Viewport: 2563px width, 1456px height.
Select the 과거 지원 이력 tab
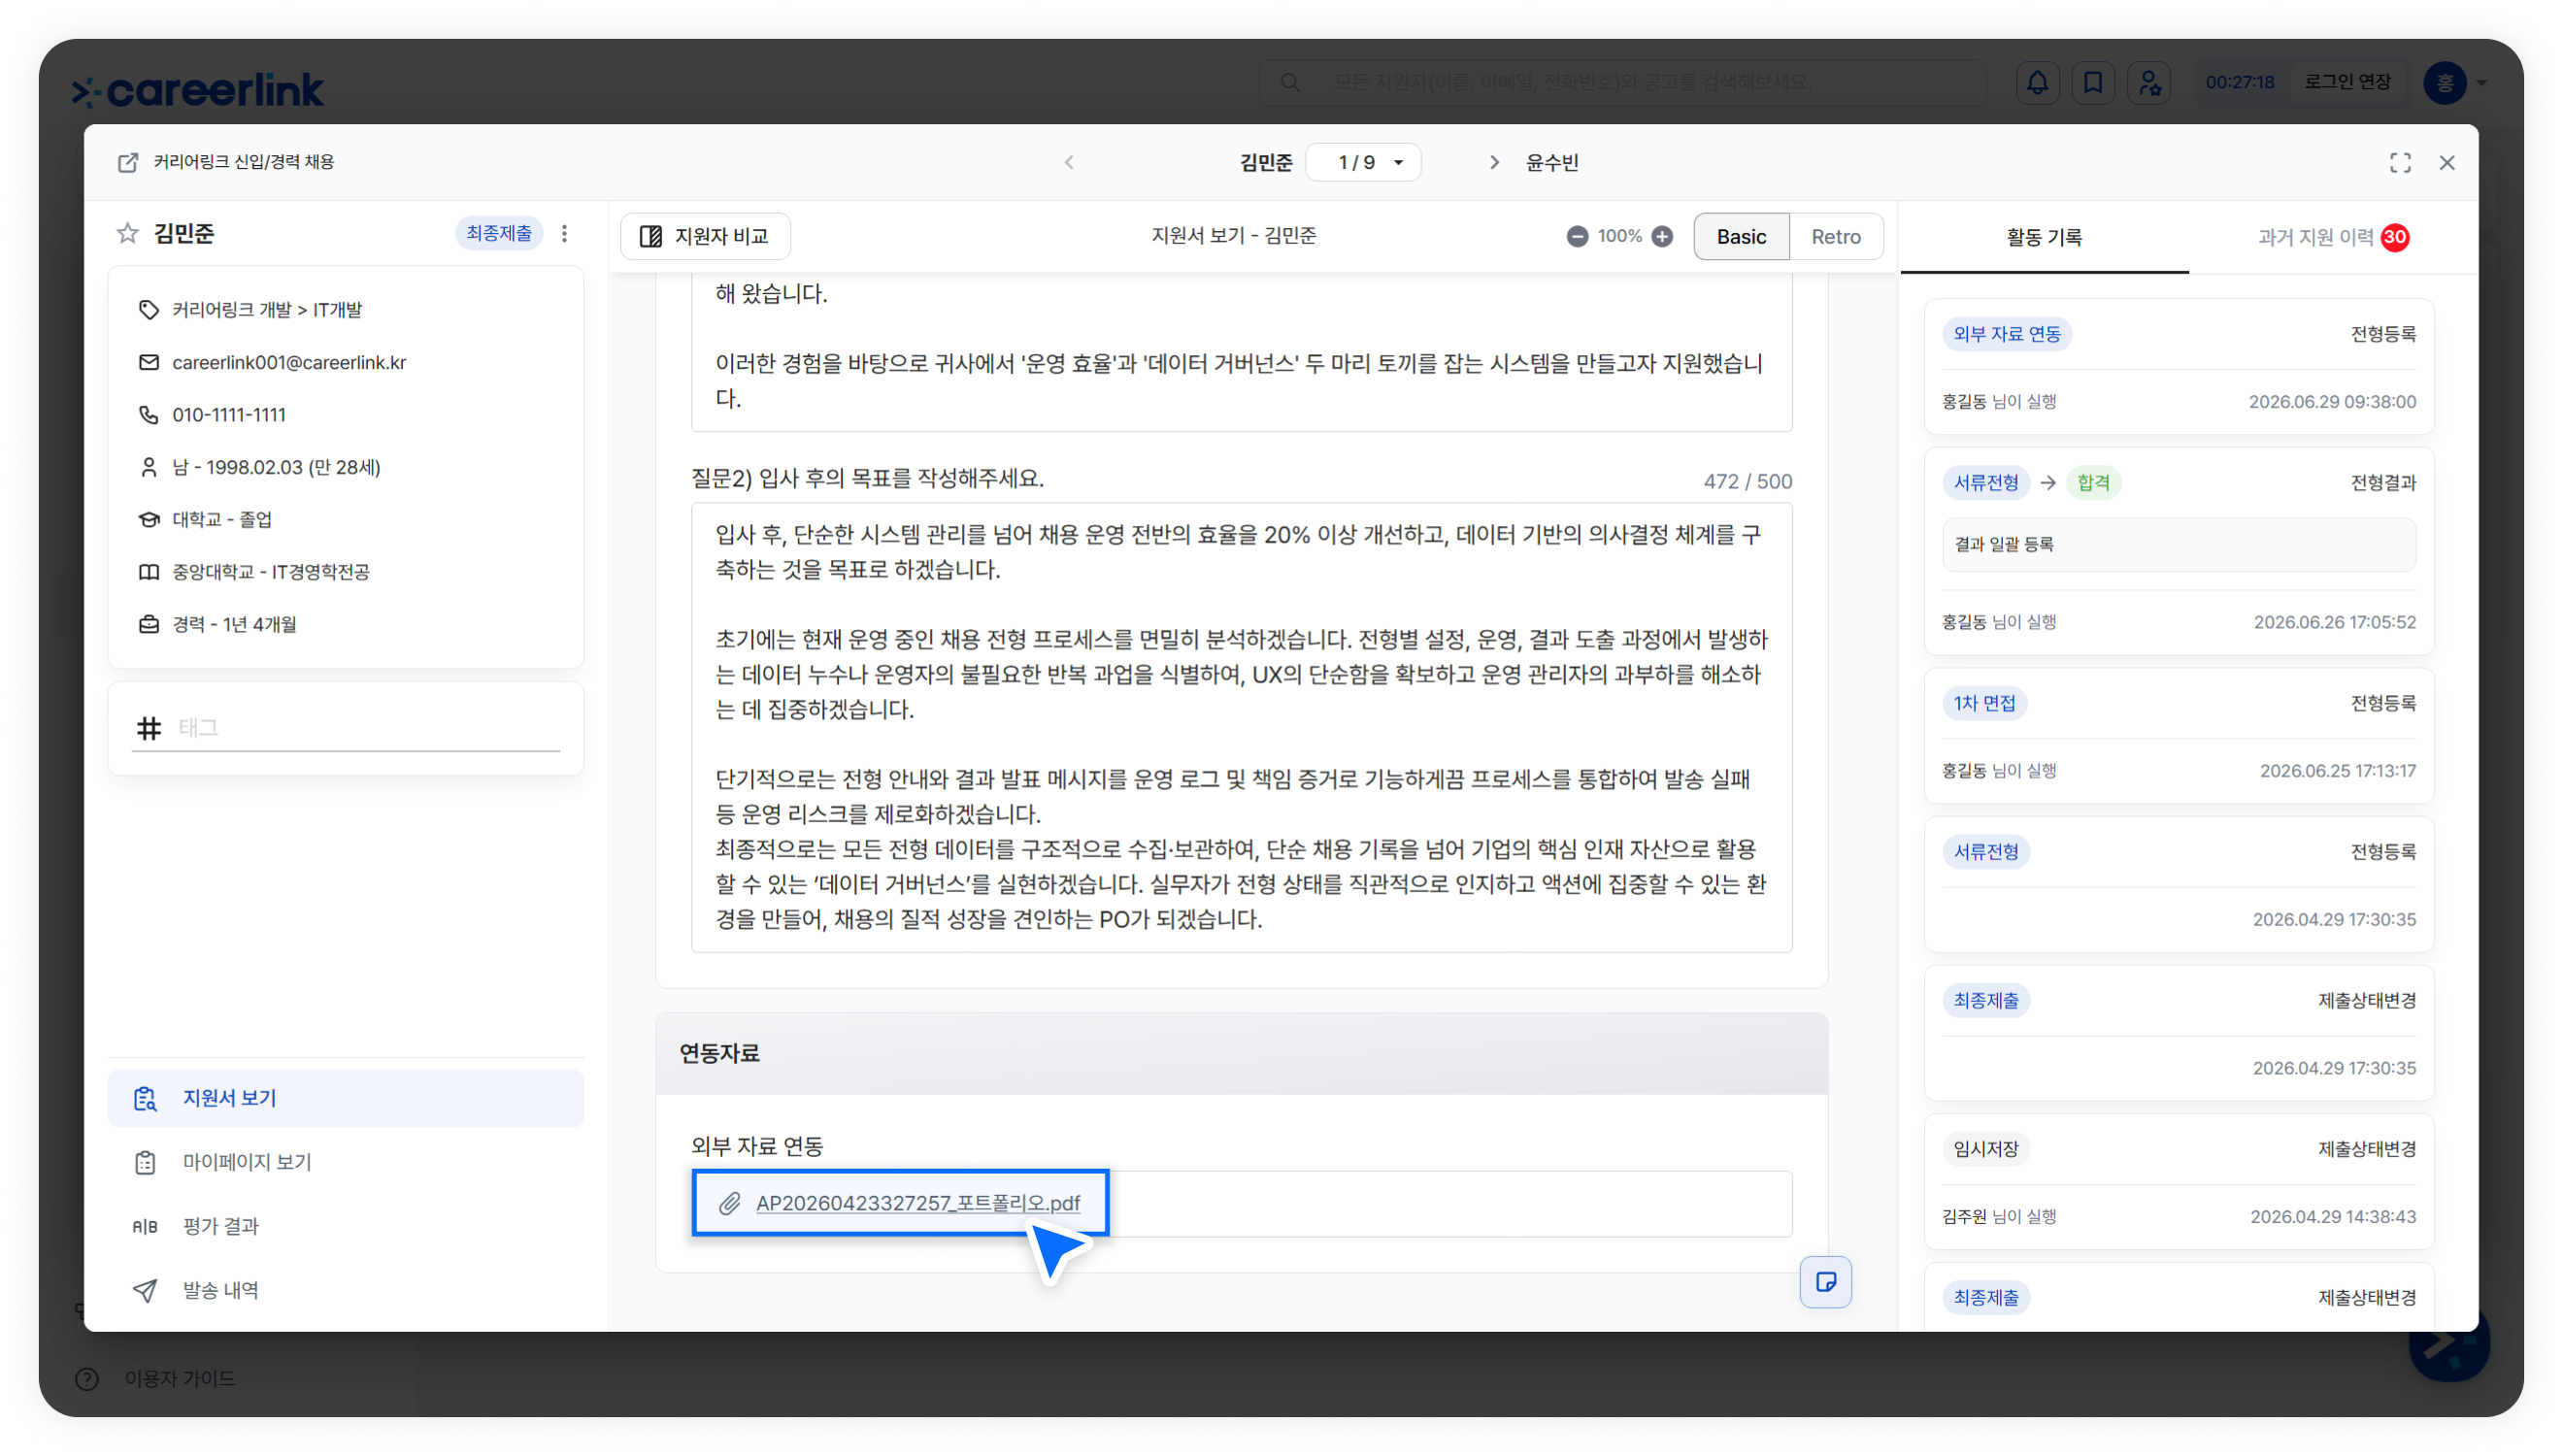[x=2333, y=237]
